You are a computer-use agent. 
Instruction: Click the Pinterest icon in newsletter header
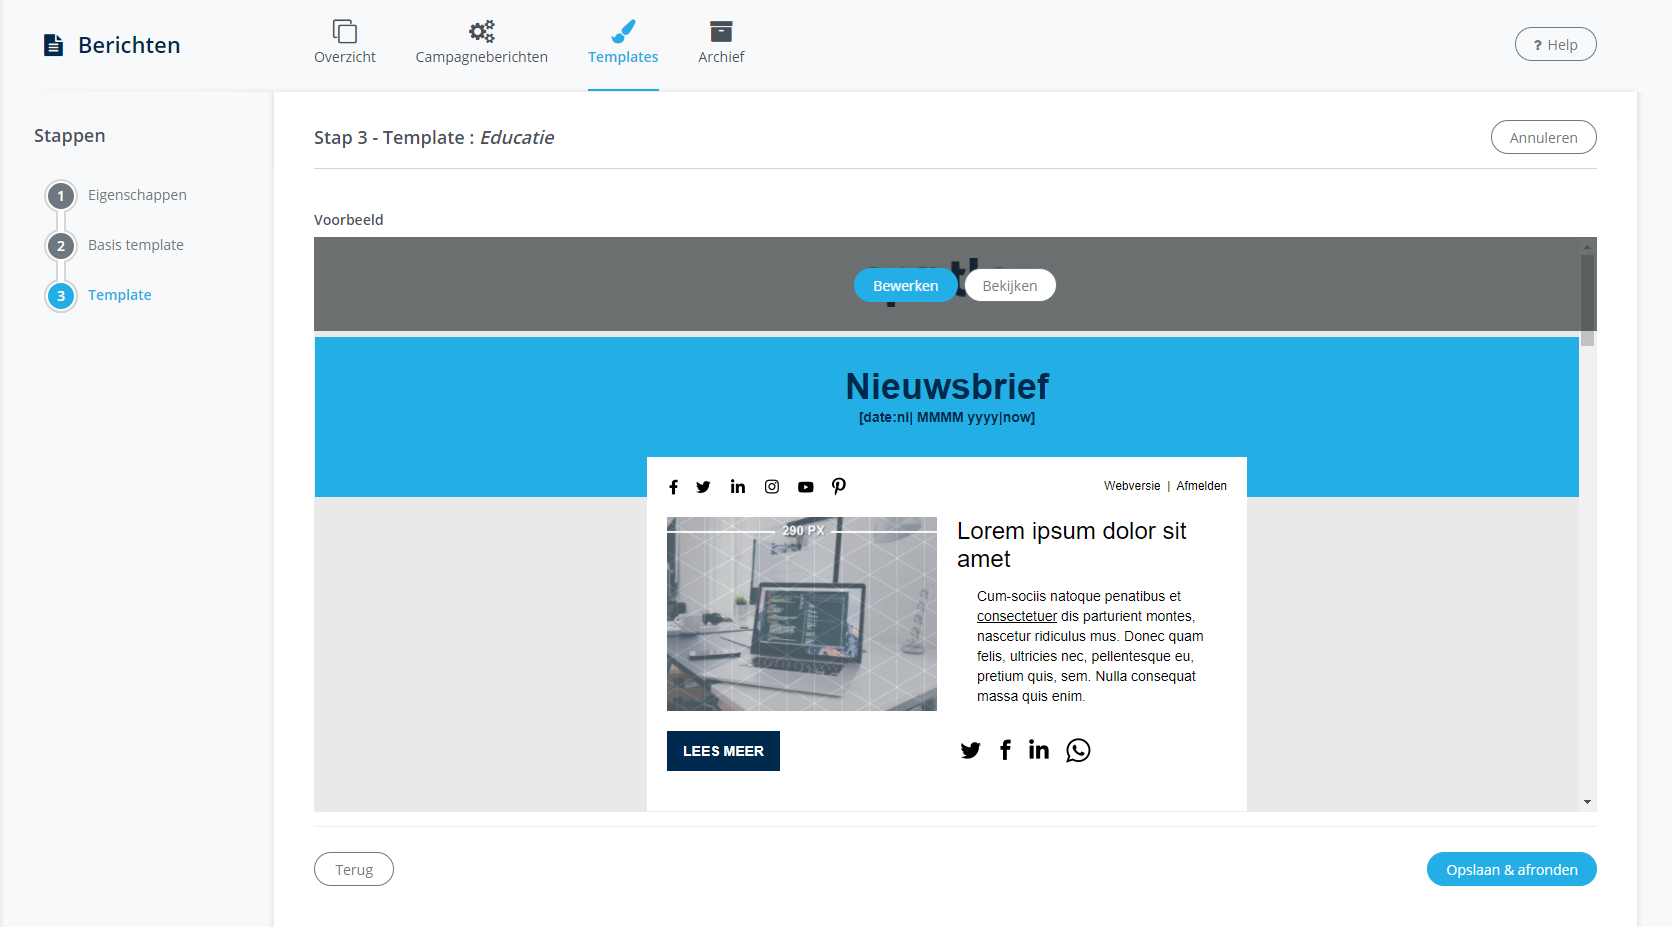point(839,486)
